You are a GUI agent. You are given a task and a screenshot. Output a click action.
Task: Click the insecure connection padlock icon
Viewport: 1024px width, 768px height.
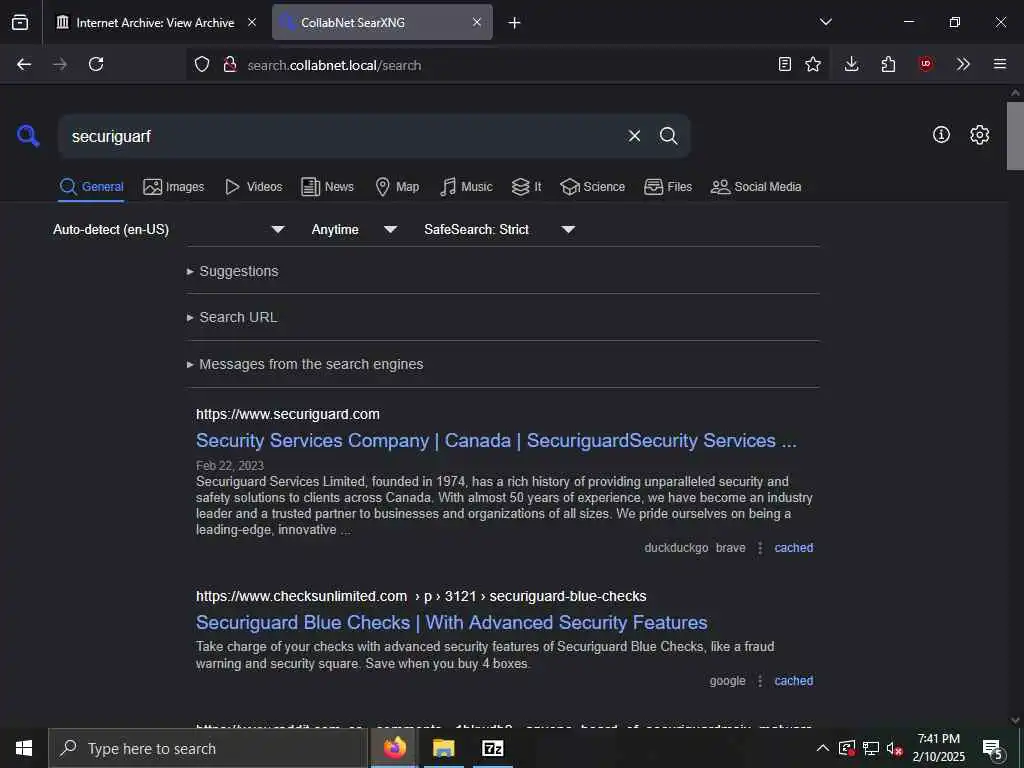(229, 65)
